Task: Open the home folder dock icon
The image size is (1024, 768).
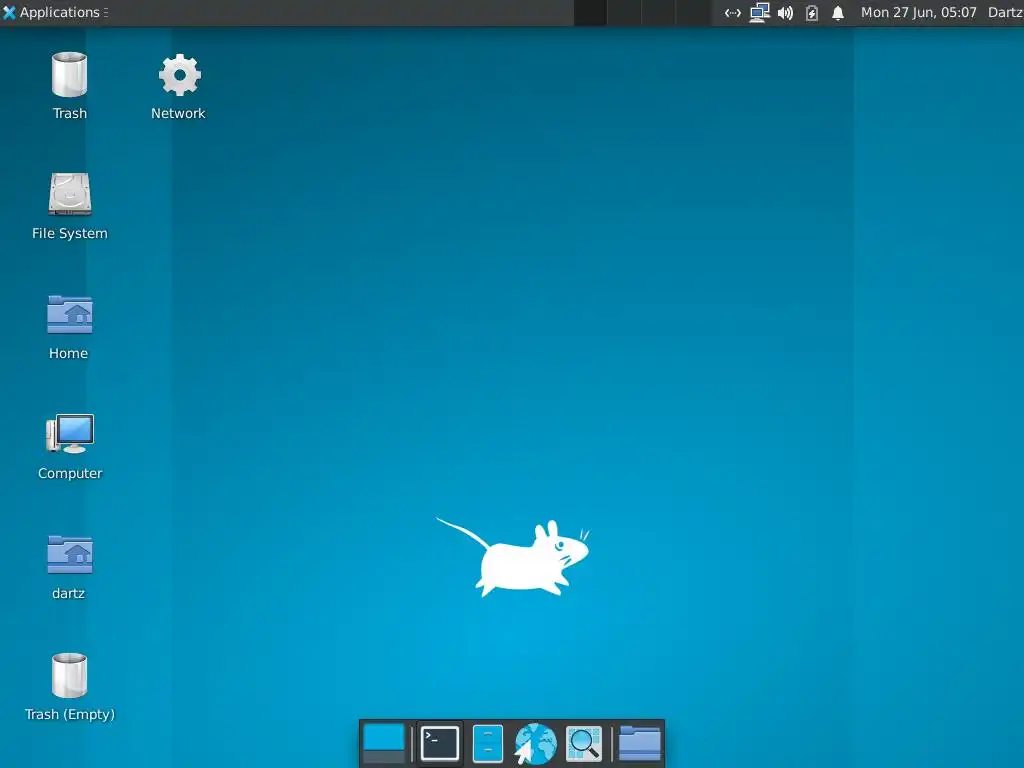Action: (640, 743)
